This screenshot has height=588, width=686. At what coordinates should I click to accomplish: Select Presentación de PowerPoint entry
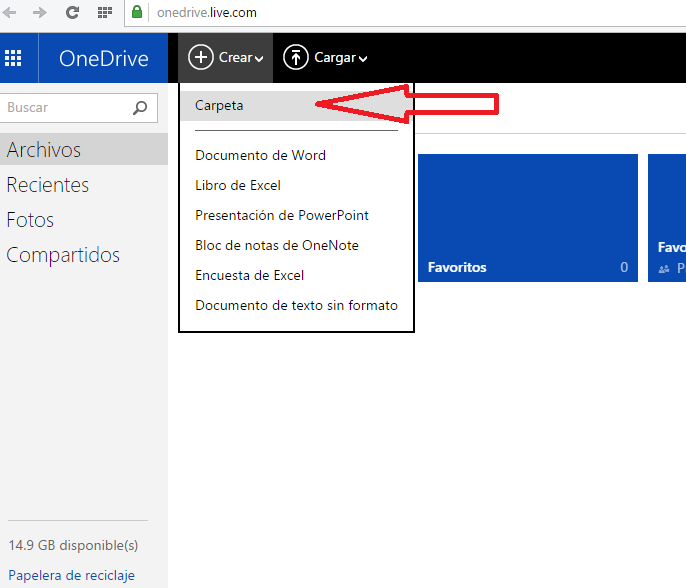tap(282, 215)
